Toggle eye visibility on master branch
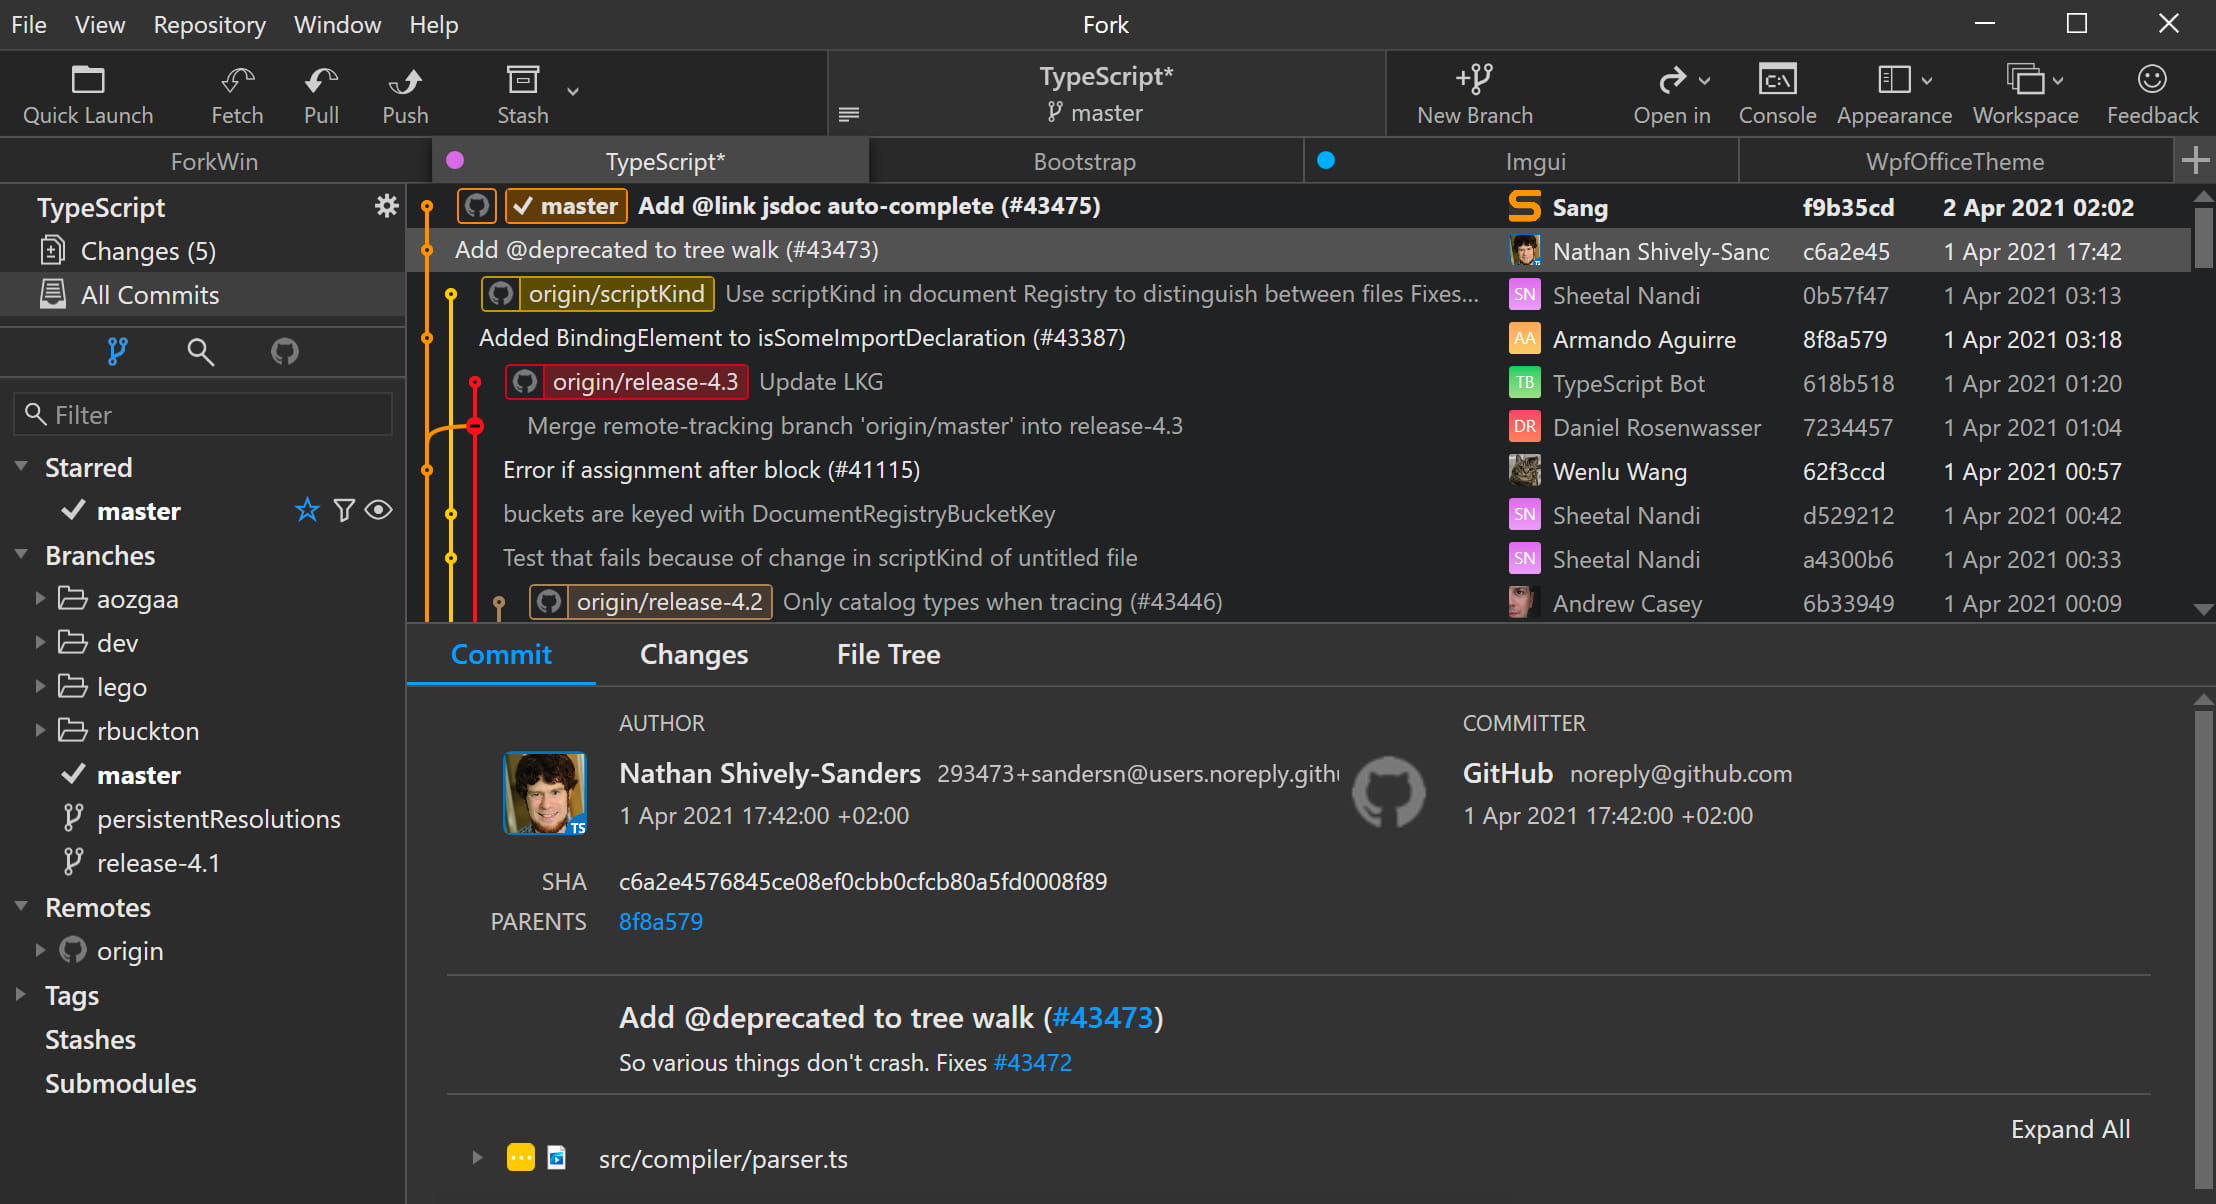The height and width of the screenshot is (1204, 2216). (376, 510)
